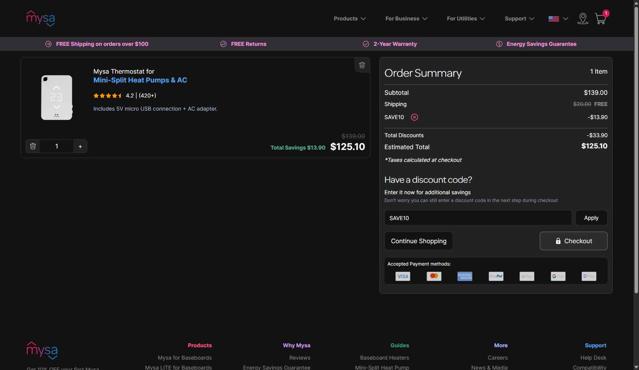Click the Apply button

[591, 218]
